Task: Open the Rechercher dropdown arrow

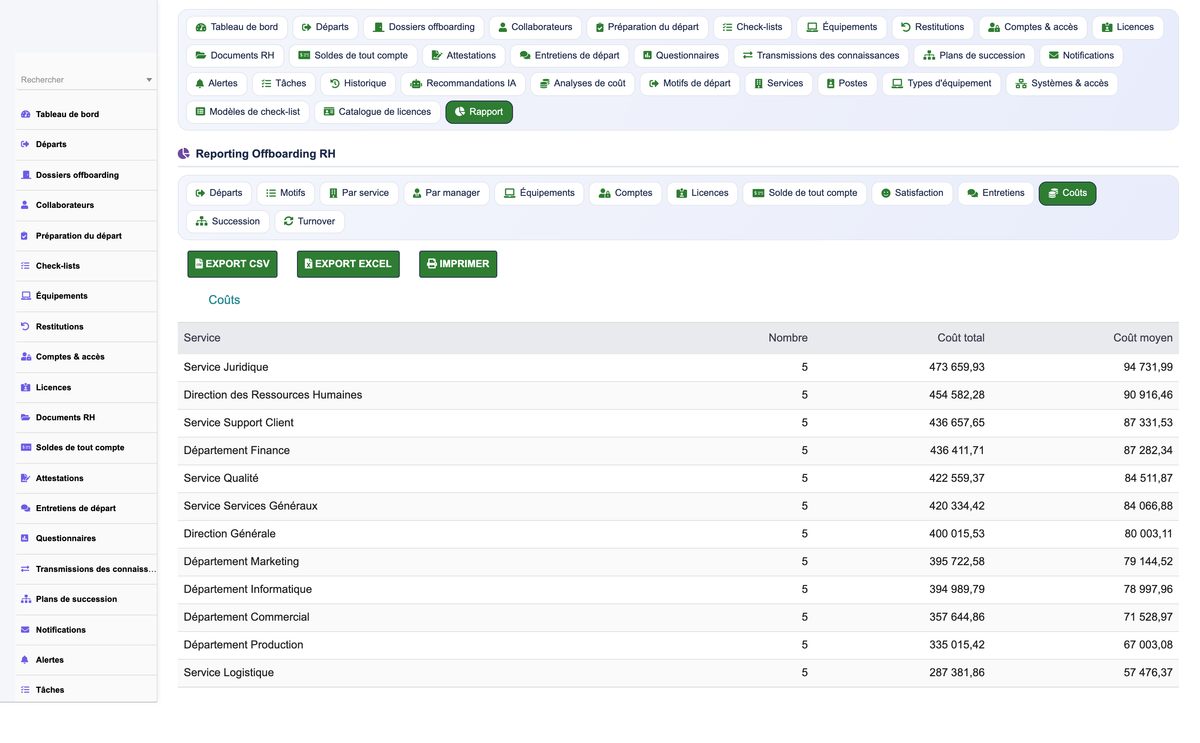Action: click(x=149, y=80)
